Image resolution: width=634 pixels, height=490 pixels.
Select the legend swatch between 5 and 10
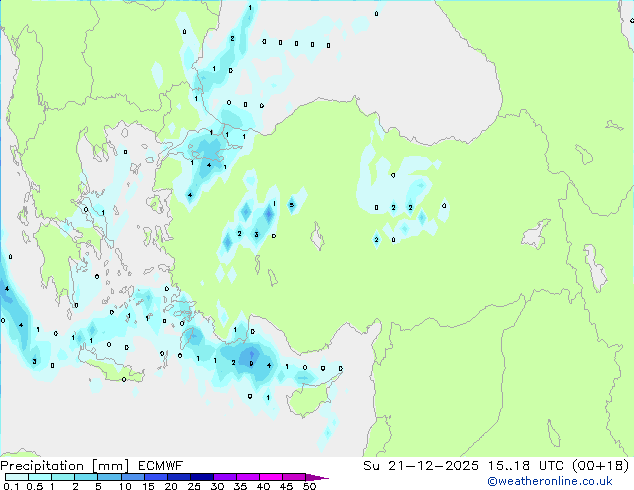(x=109, y=477)
